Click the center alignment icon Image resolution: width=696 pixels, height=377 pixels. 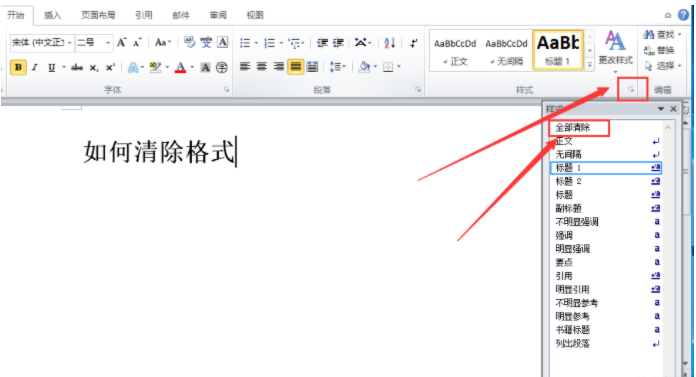click(262, 67)
